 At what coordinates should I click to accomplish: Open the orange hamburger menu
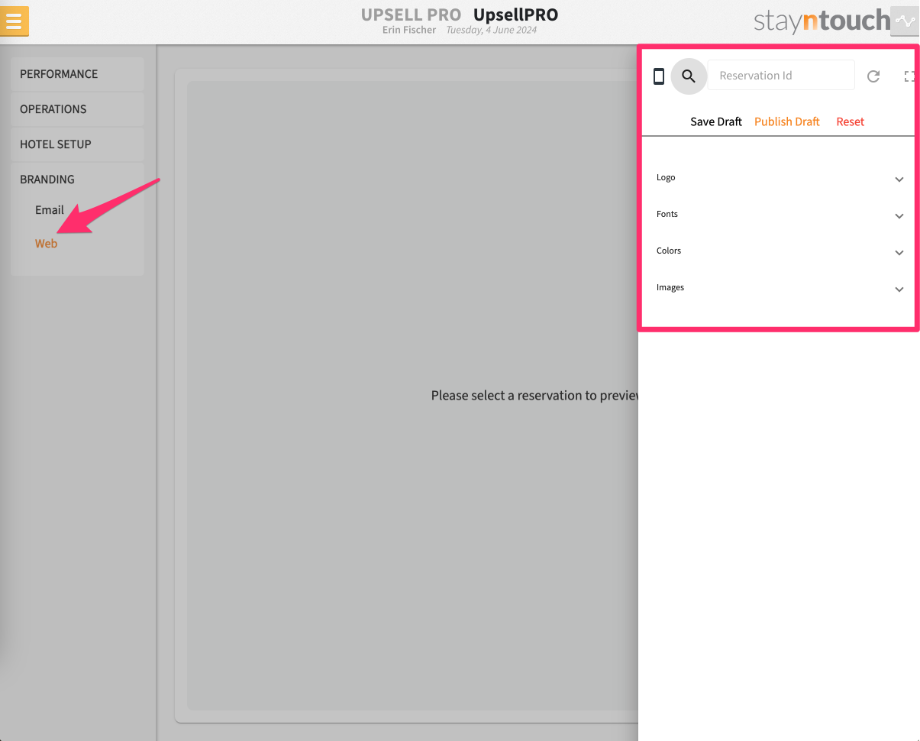pyautogui.click(x=14, y=21)
